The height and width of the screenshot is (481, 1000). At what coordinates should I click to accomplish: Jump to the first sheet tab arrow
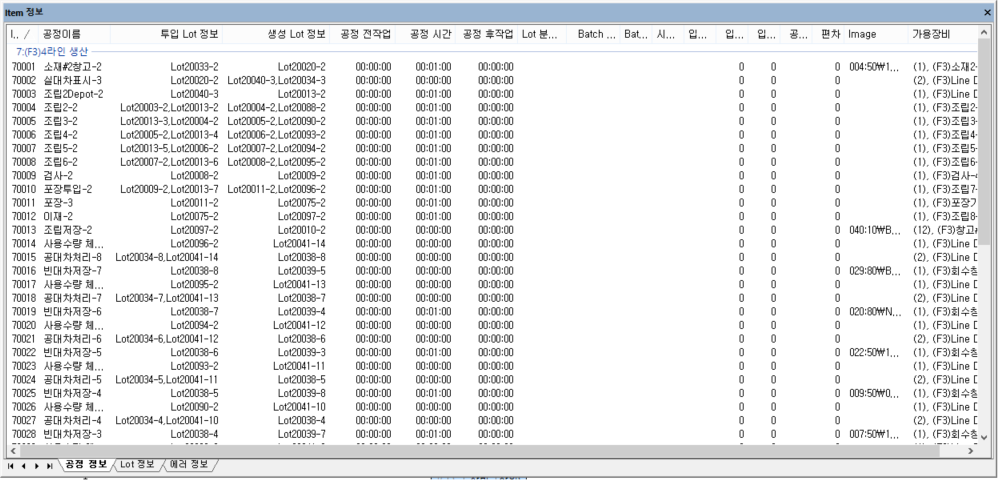10,466
